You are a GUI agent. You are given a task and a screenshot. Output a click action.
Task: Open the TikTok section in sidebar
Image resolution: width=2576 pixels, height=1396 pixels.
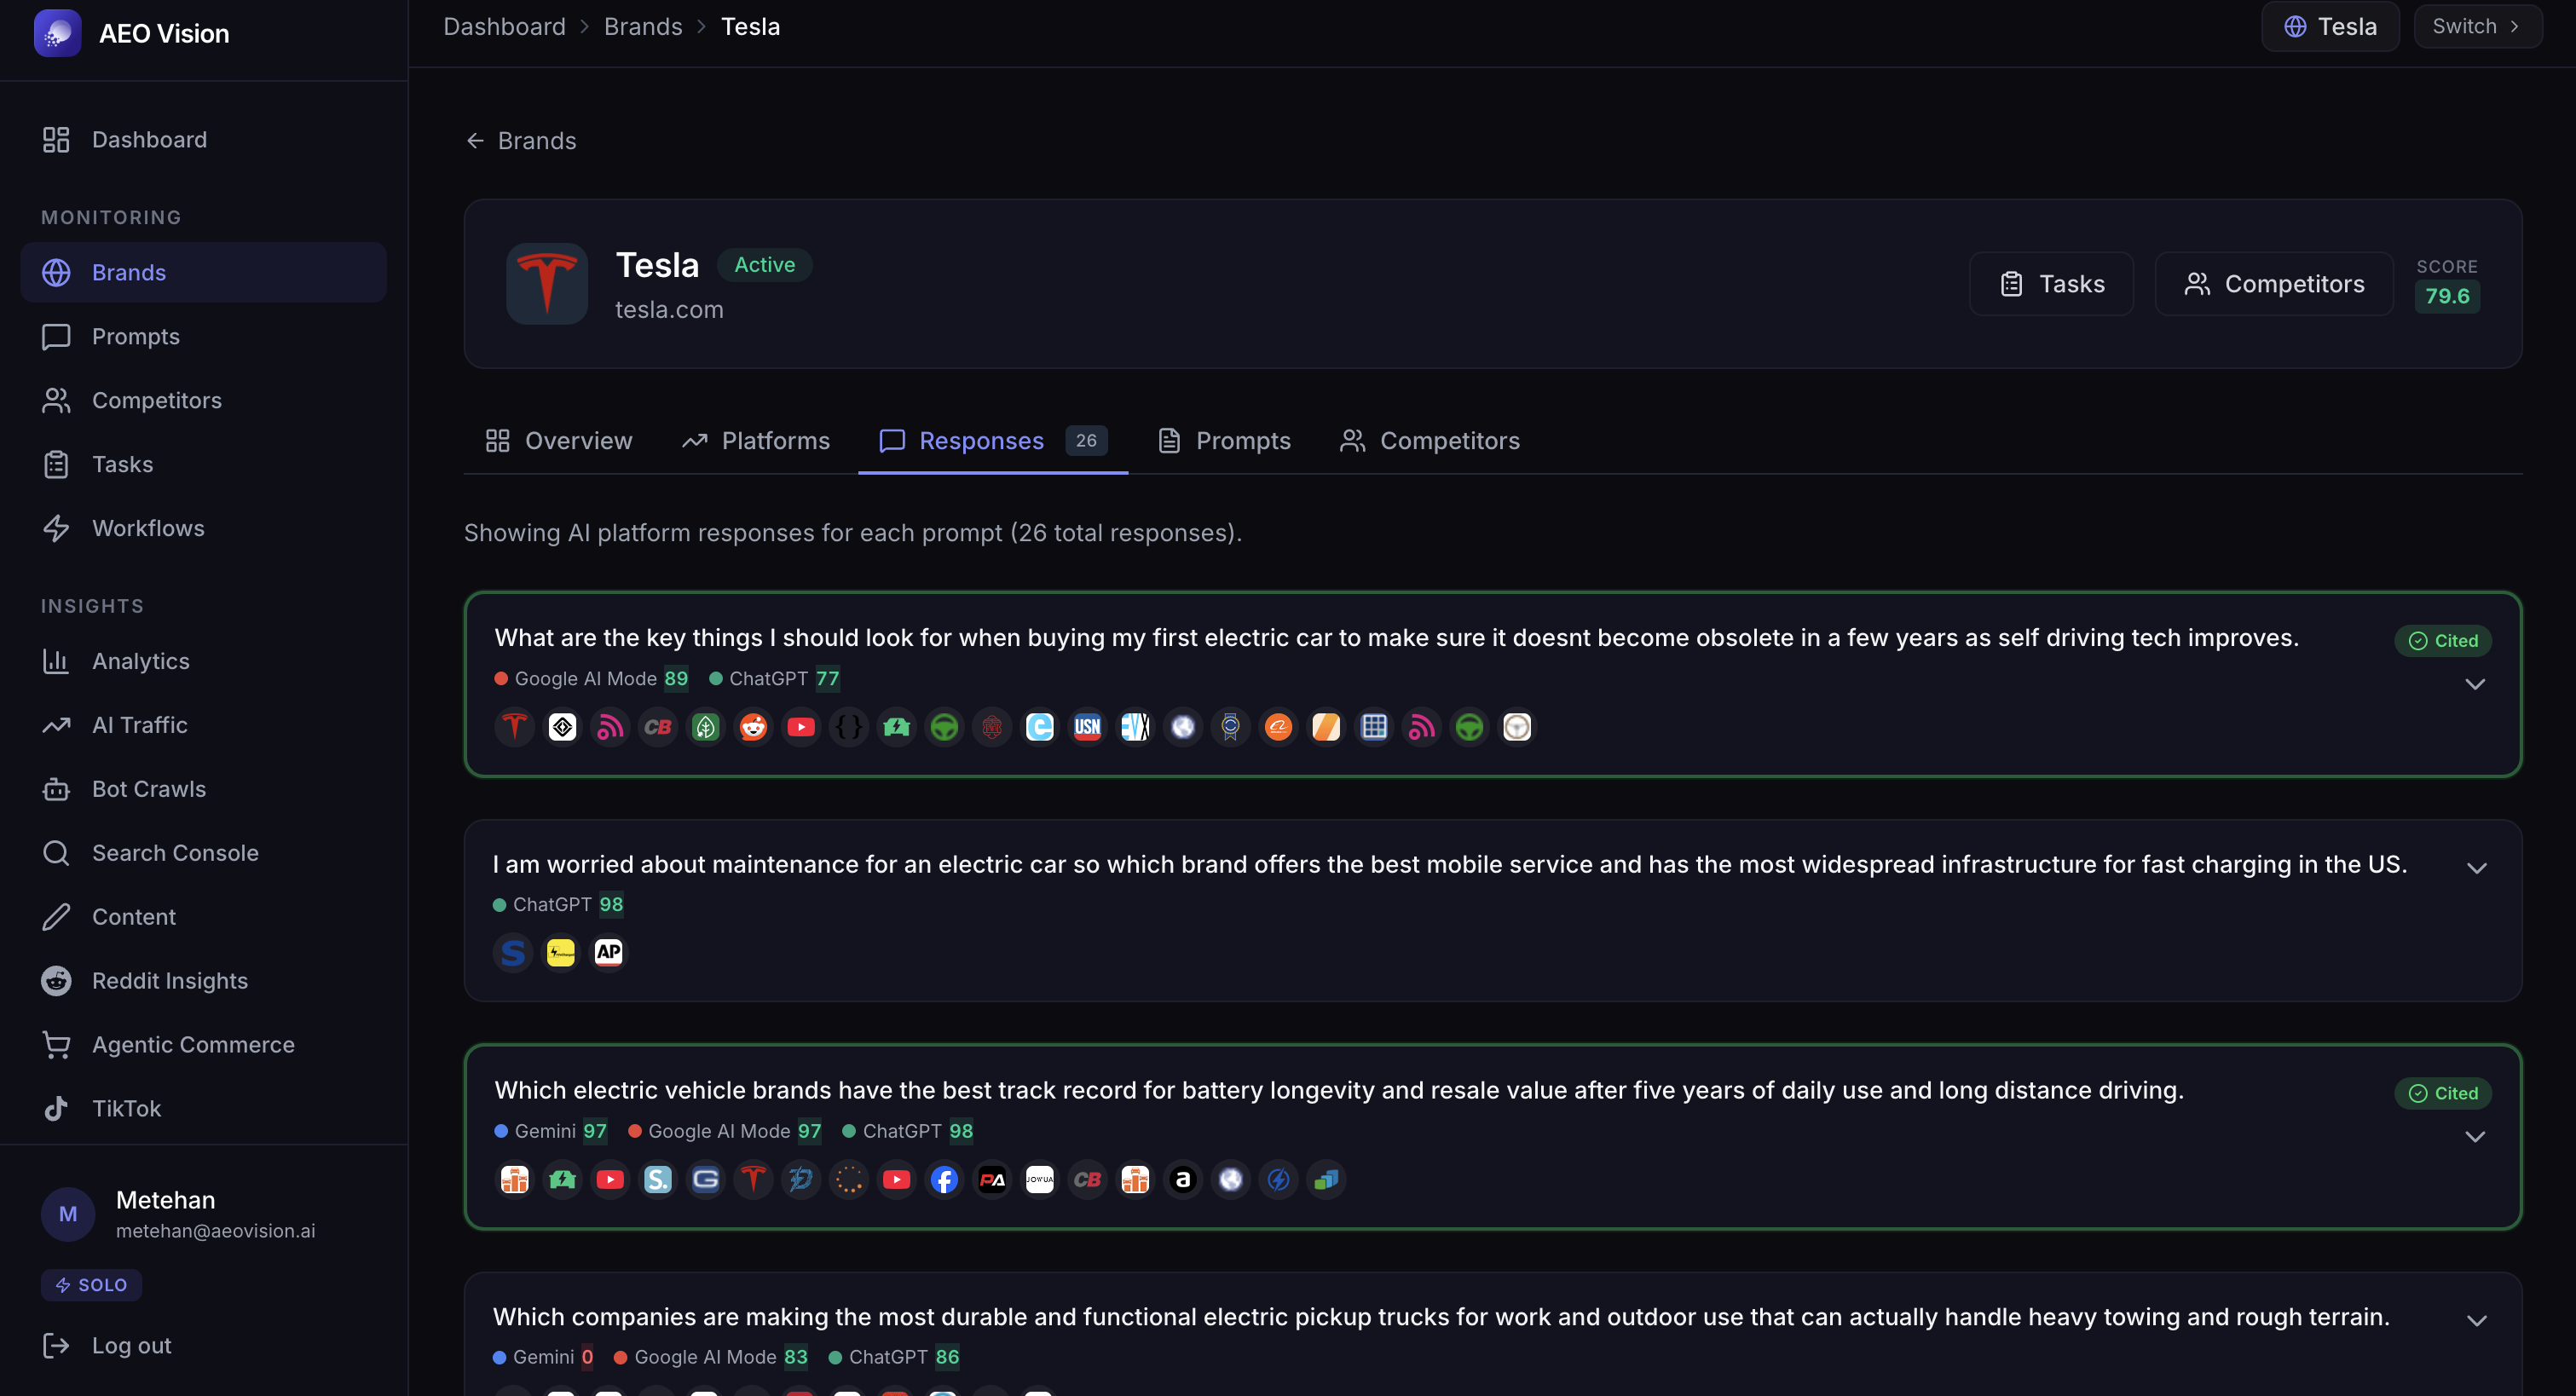click(x=126, y=1108)
